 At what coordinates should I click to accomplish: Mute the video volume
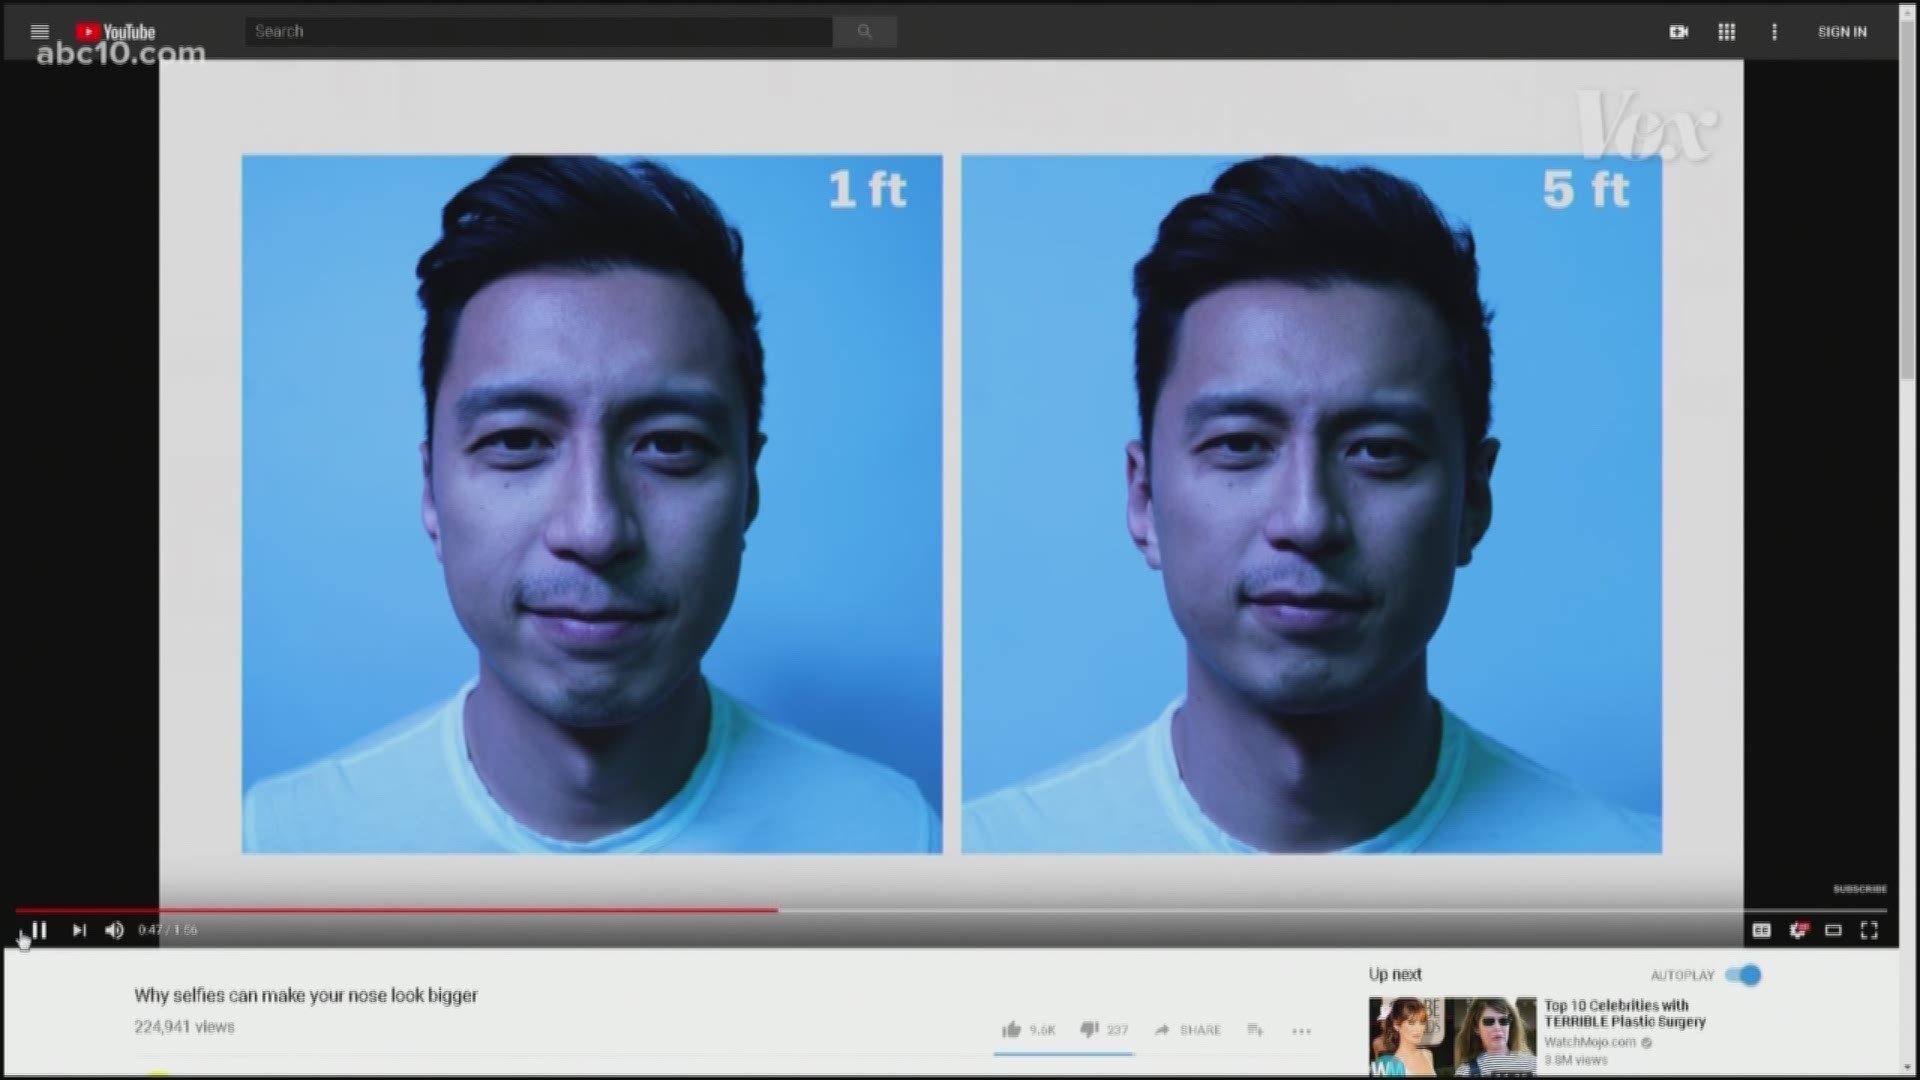click(x=115, y=930)
